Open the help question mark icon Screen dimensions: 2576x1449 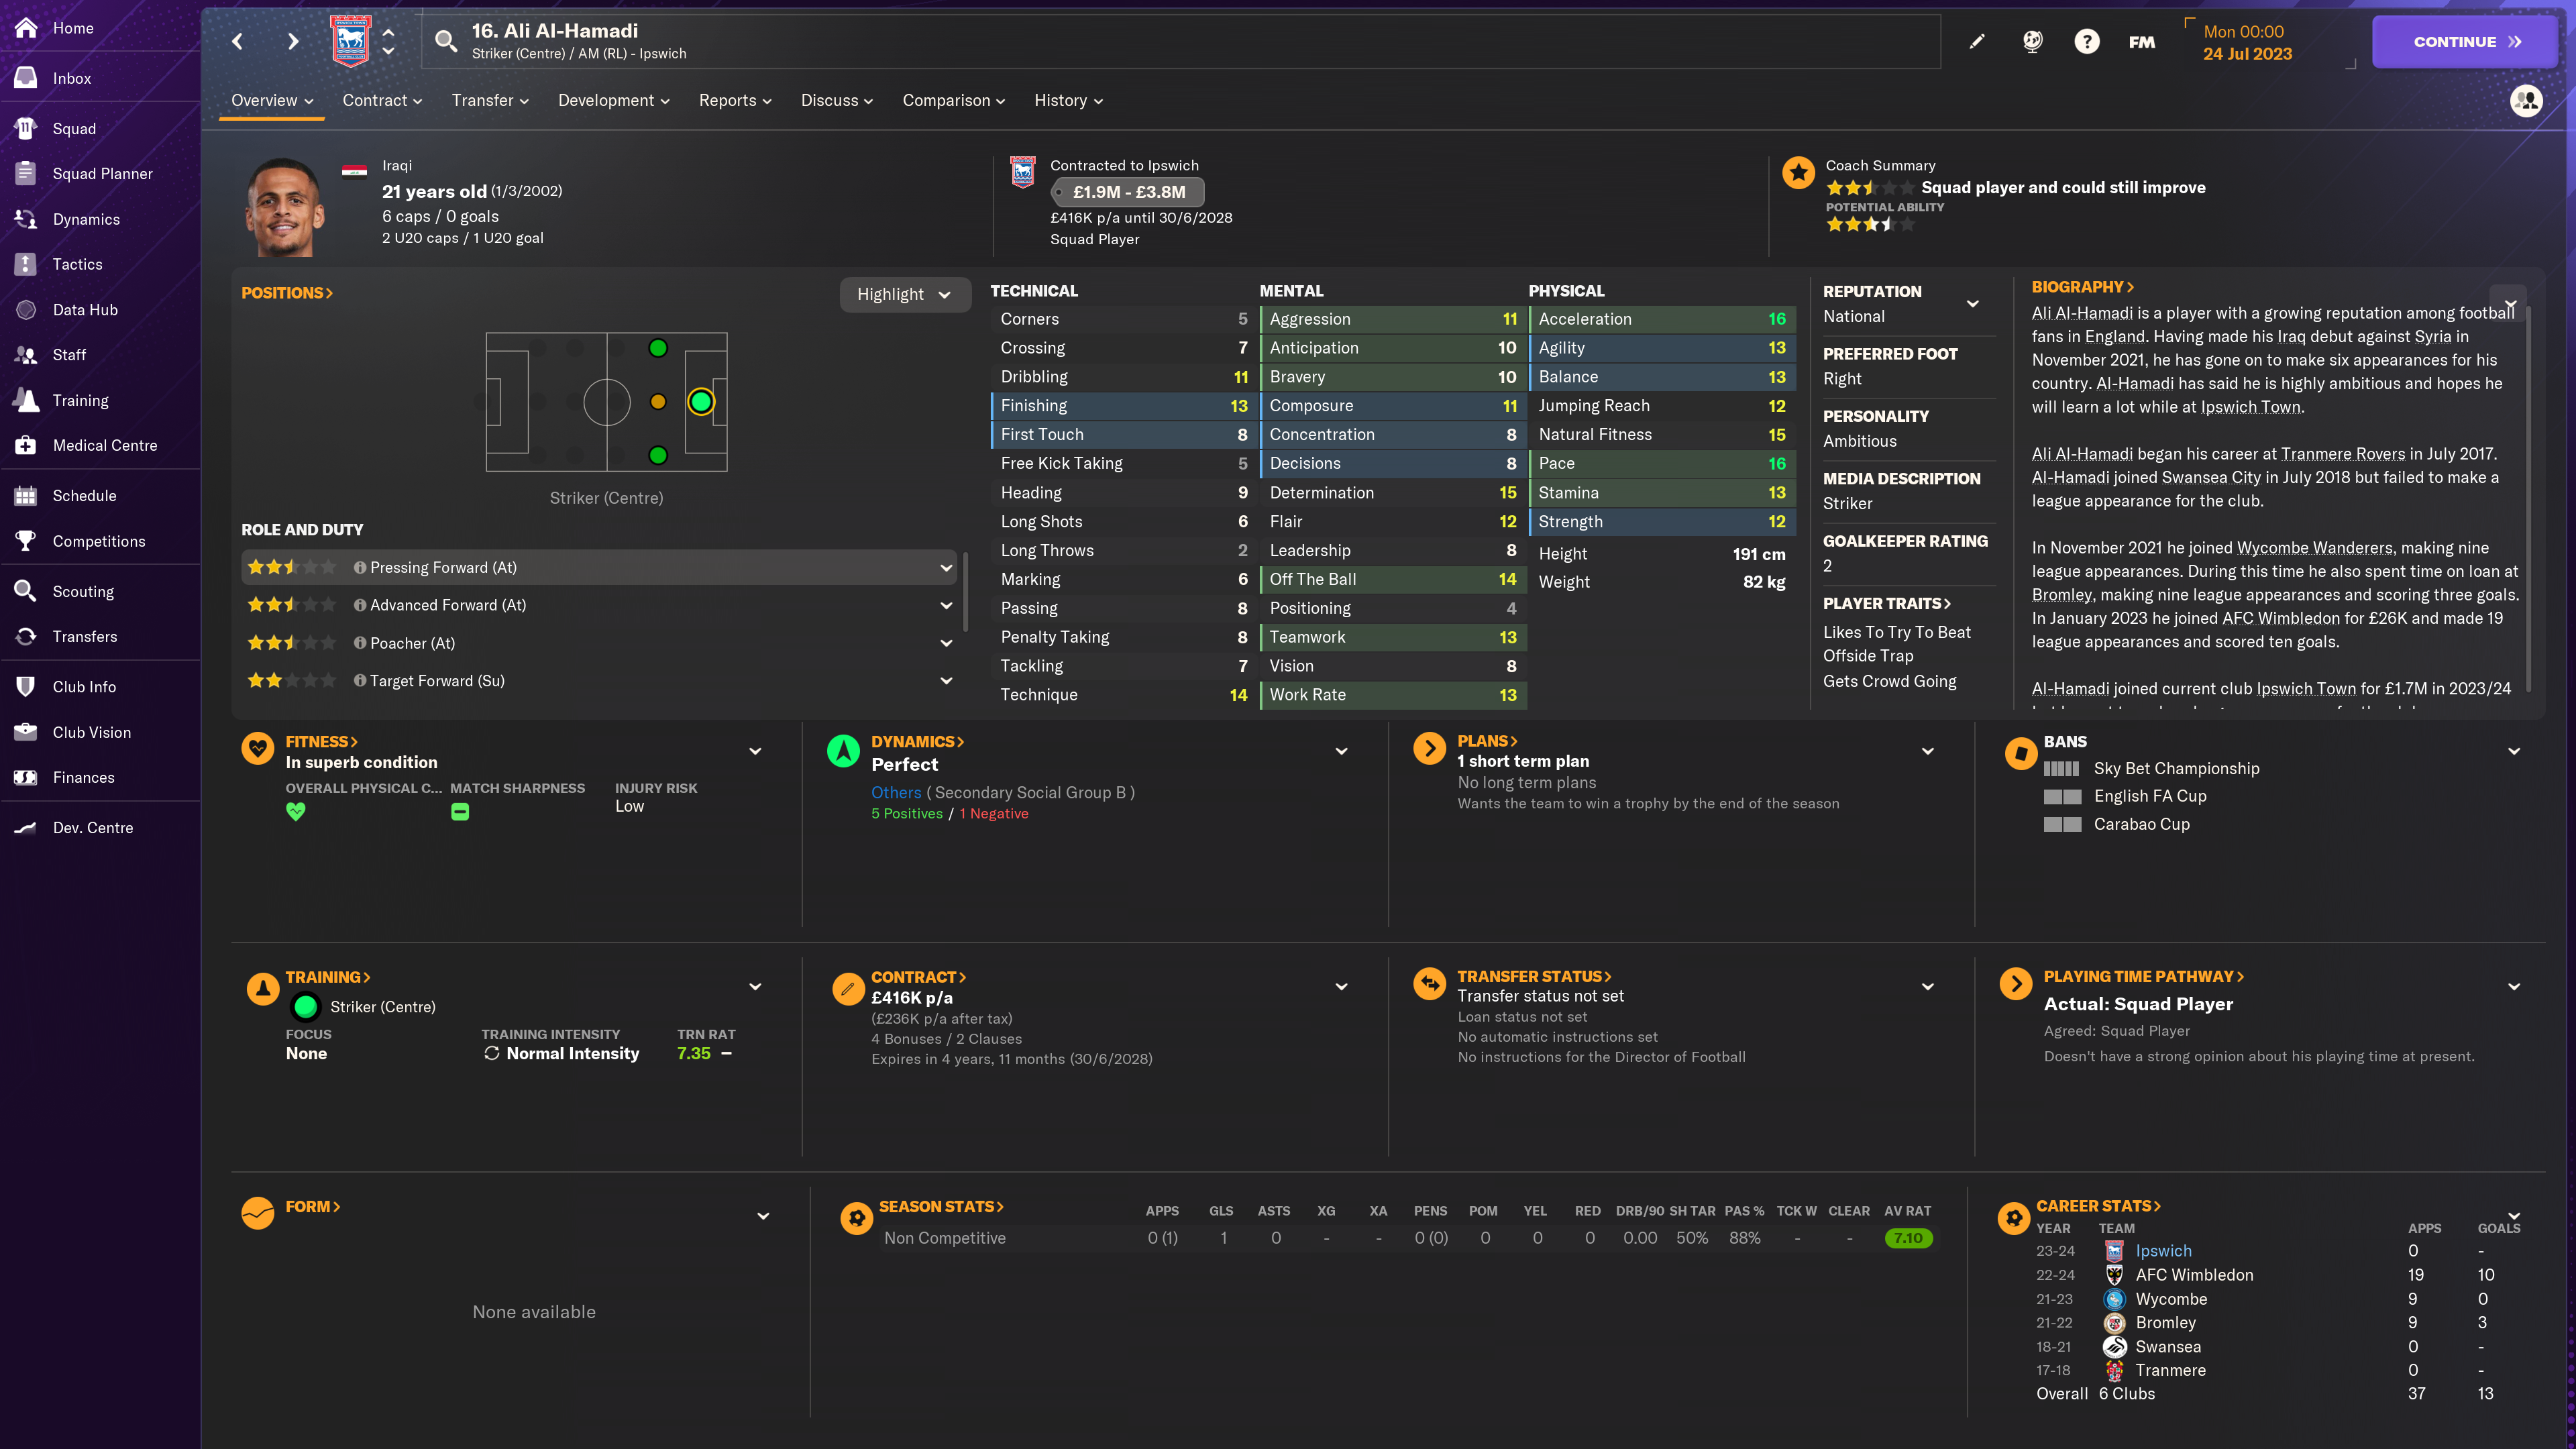click(2087, 41)
